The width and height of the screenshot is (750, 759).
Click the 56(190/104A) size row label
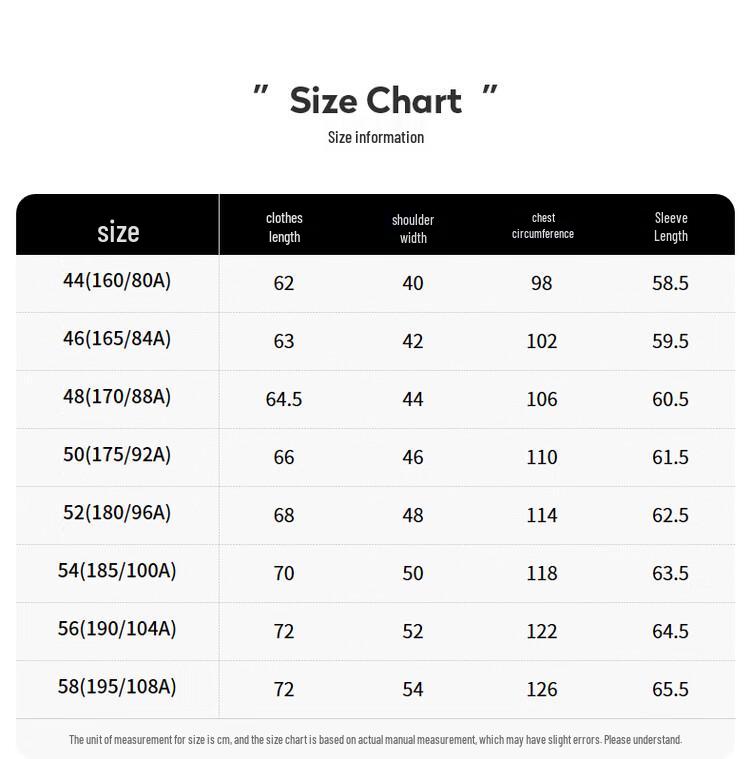tap(117, 629)
